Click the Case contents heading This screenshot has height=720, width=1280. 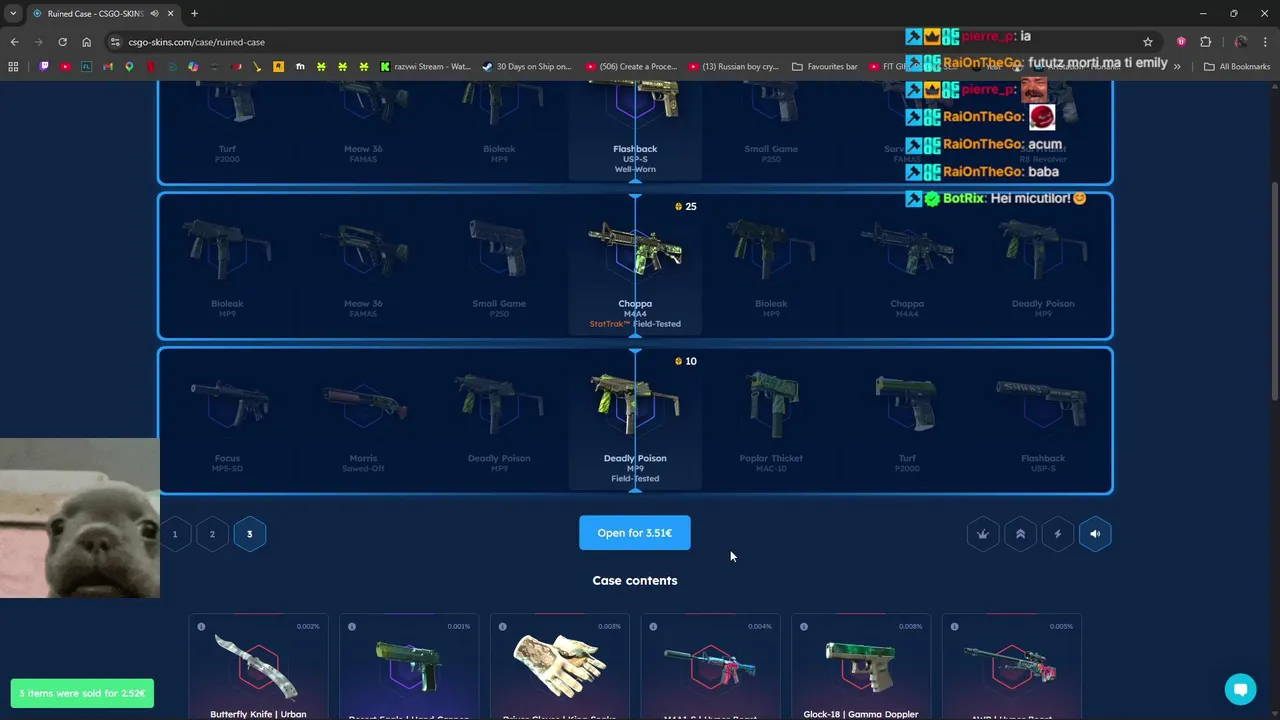point(635,580)
